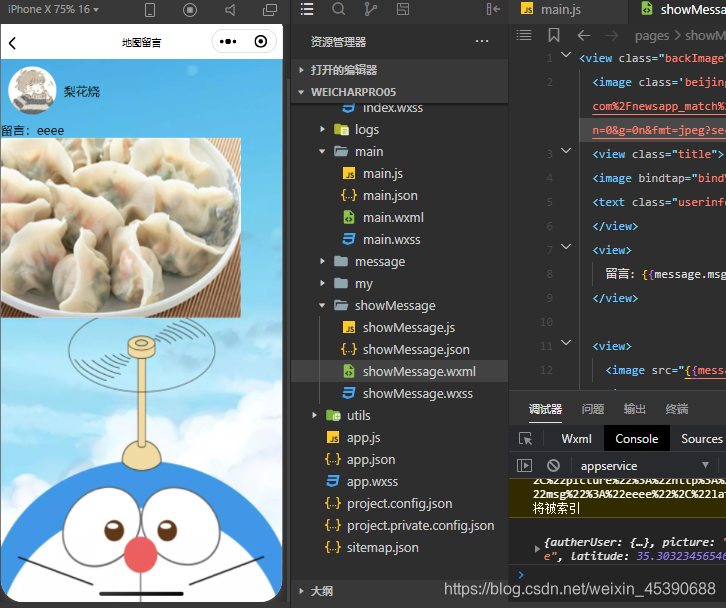The width and height of the screenshot is (726, 608).
Task: Open project.config.json file
Action: (x=399, y=503)
